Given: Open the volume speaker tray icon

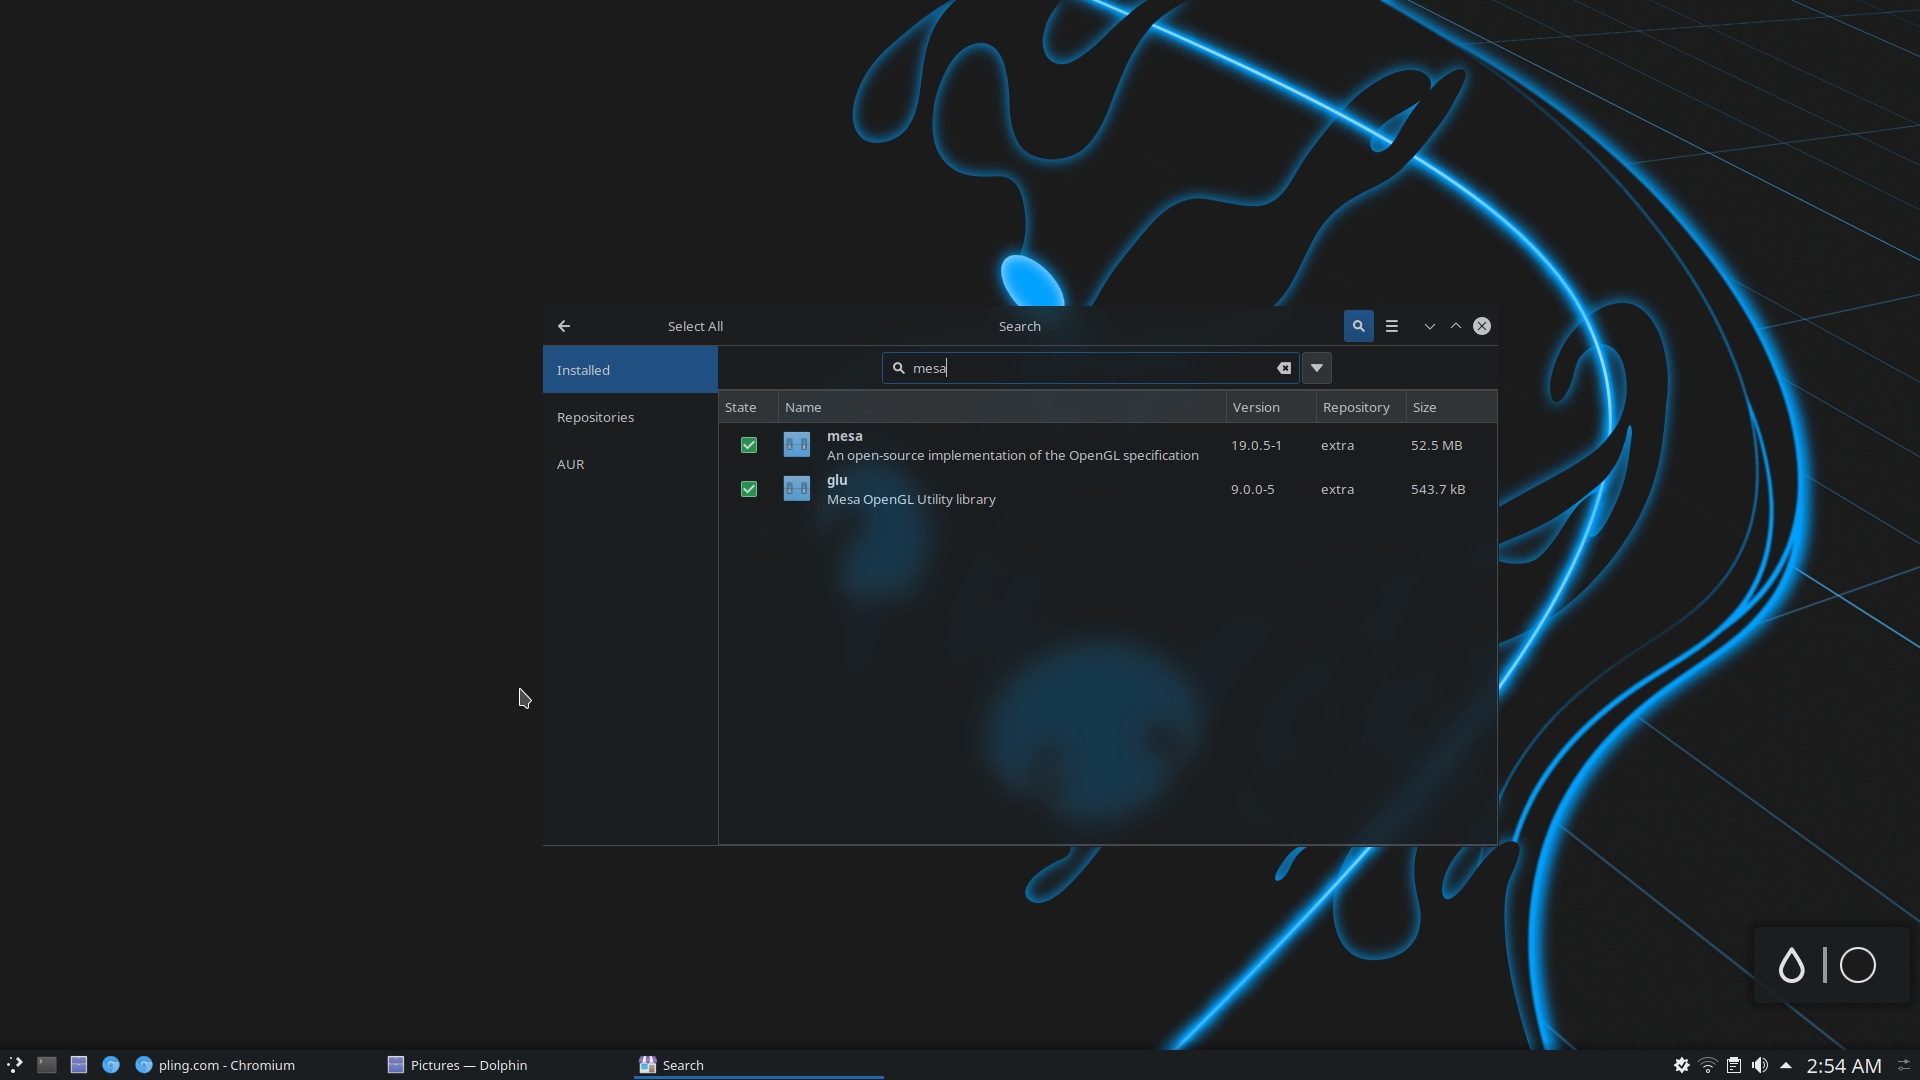Looking at the screenshot, I should [x=1760, y=1065].
